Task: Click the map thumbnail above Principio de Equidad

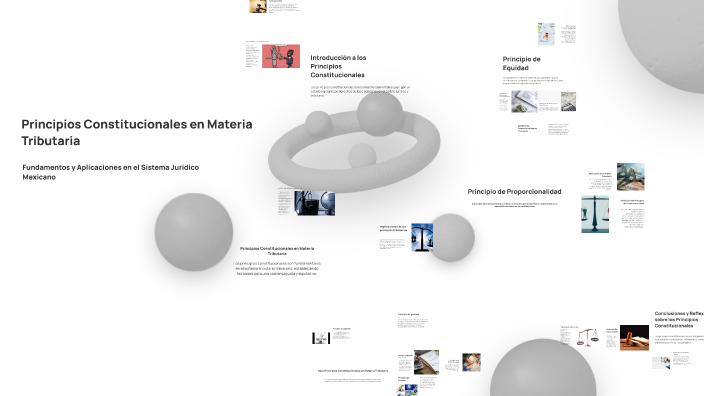Action: click(x=546, y=34)
